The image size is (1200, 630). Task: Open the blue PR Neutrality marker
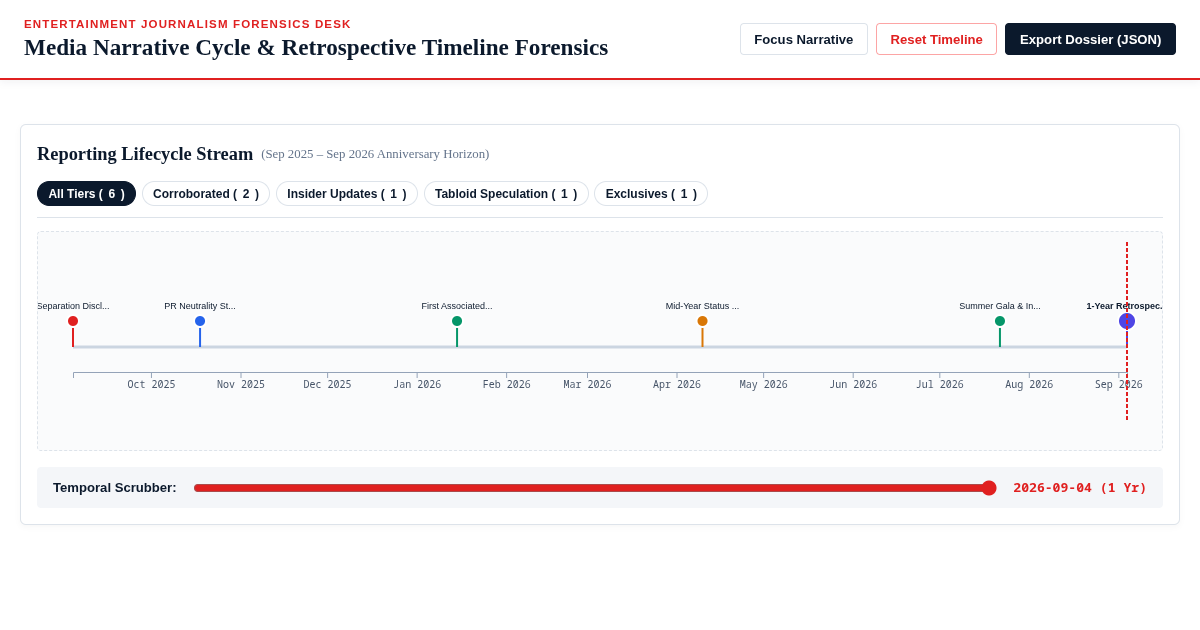pyautogui.click(x=200, y=321)
